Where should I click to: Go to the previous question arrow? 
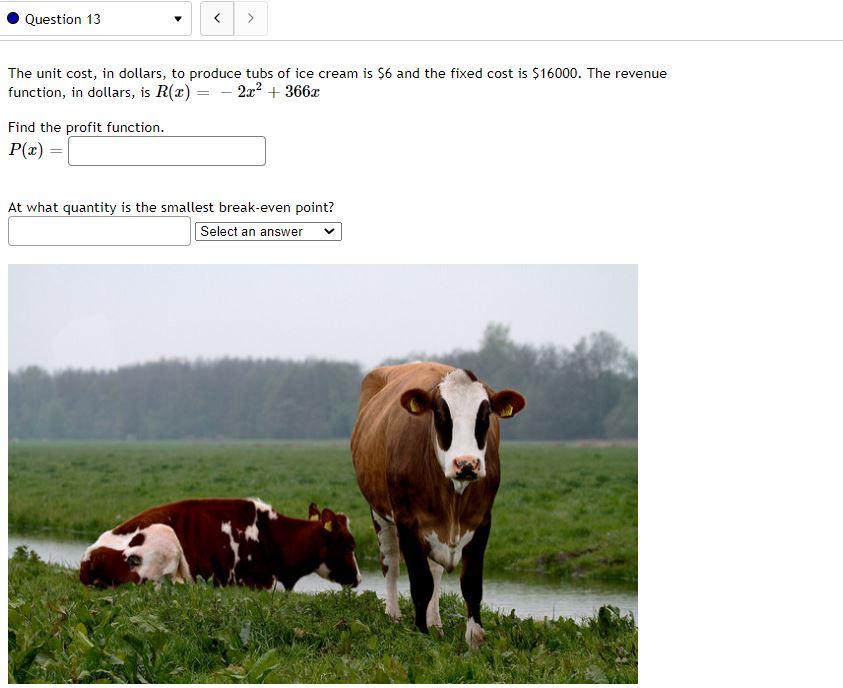pyautogui.click(x=217, y=18)
